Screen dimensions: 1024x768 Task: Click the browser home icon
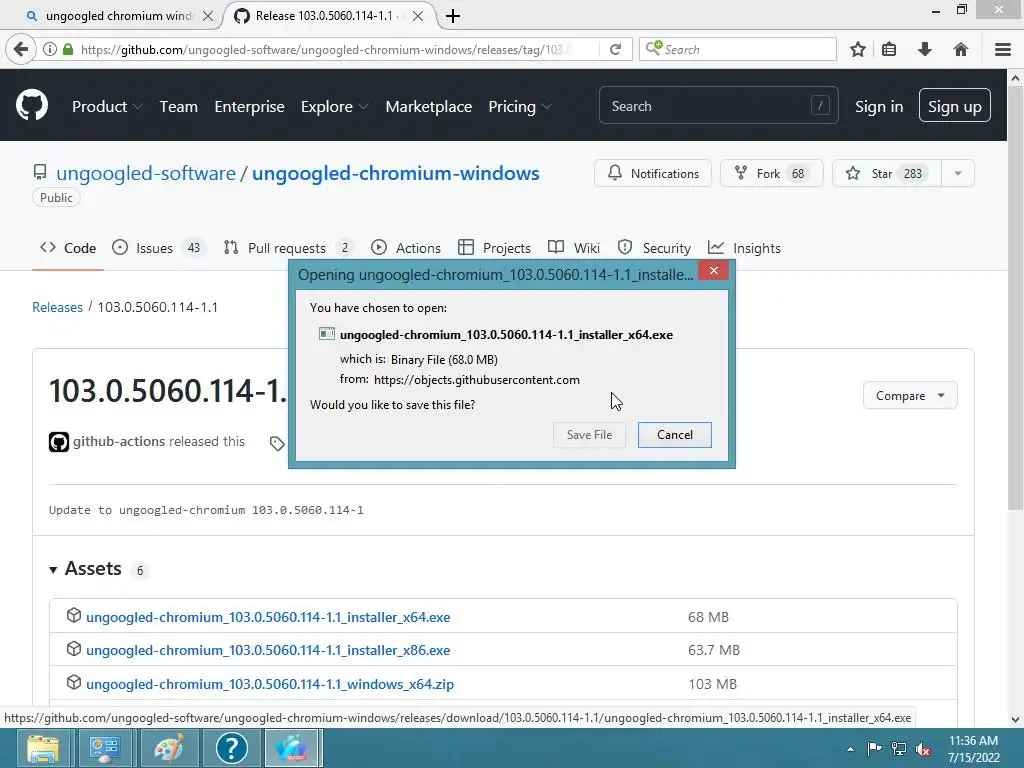(961, 49)
